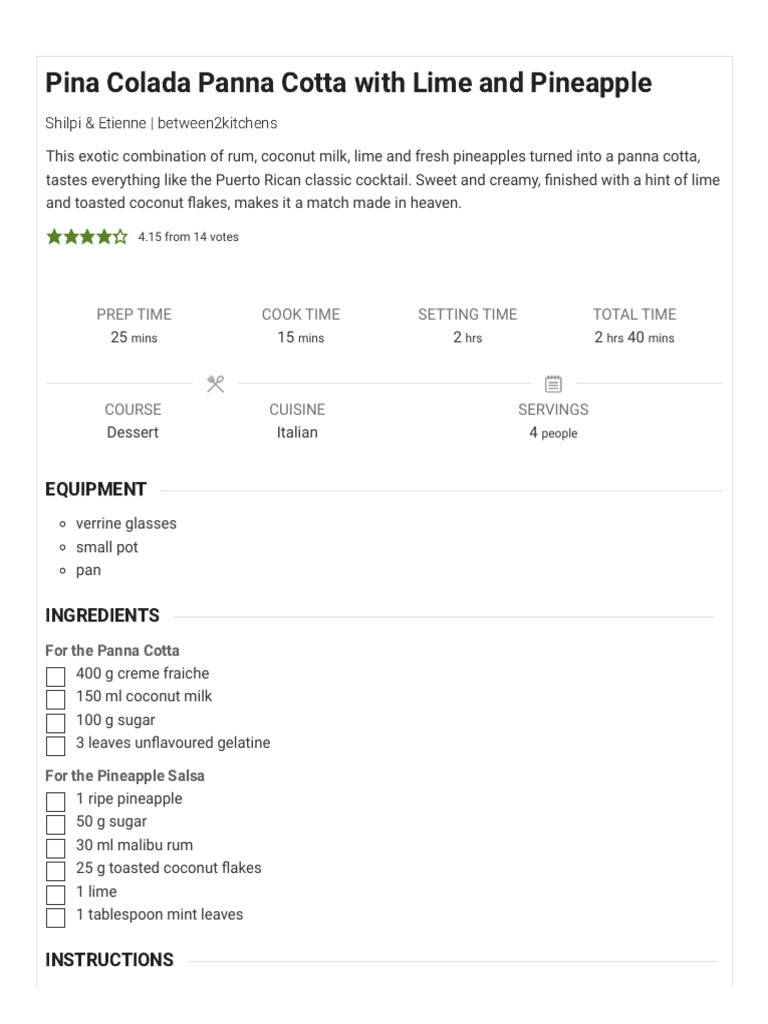Image resolution: width=768 pixels, height=1024 pixels.
Task: Click the recipe title heading
Action: 348,83
